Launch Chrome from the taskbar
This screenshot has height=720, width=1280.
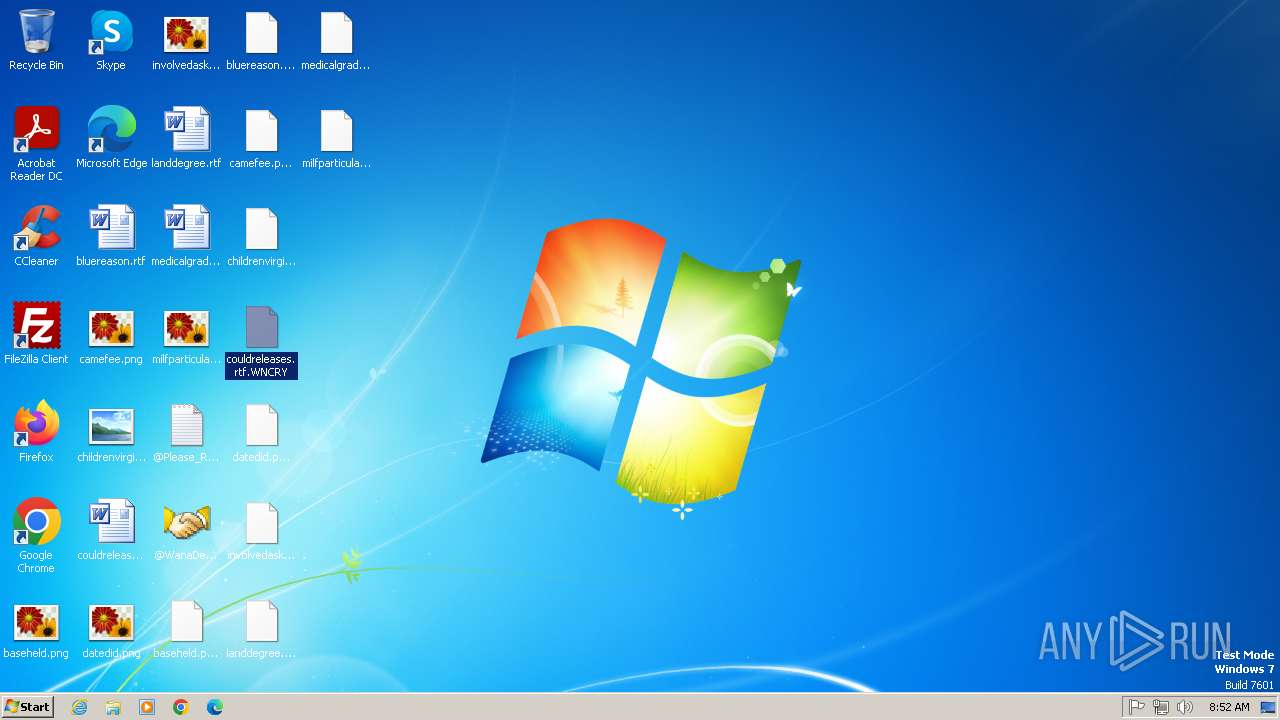[x=181, y=707]
